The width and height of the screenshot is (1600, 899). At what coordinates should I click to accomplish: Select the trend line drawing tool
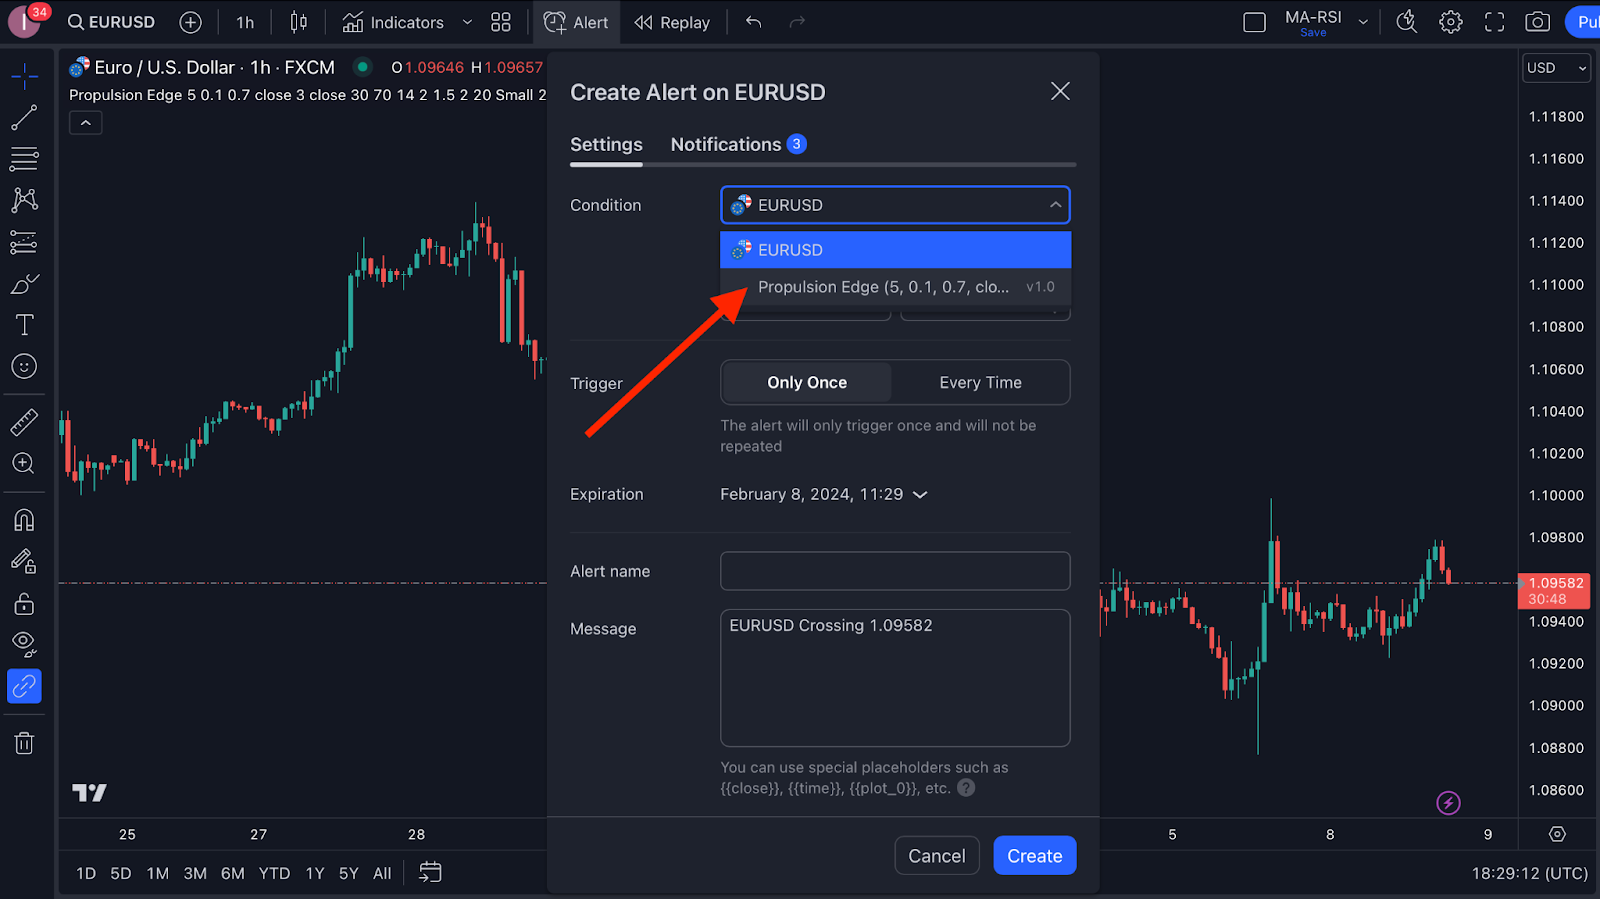point(24,117)
